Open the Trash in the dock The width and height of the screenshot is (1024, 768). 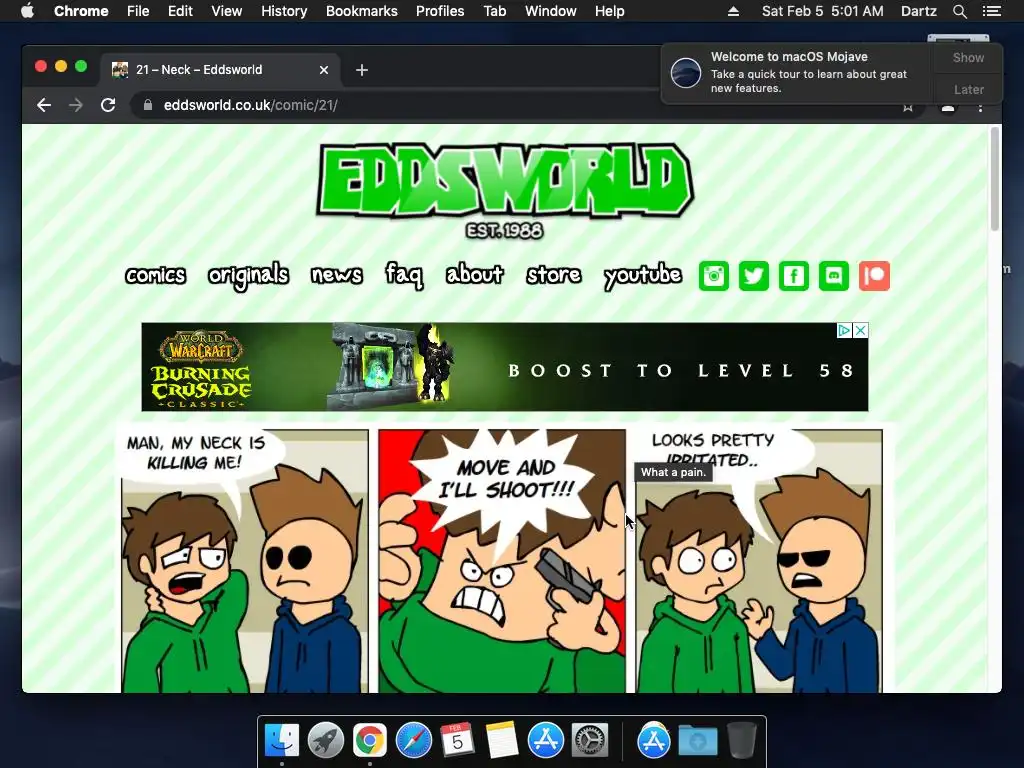pyautogui.click(x=742, y=741)
